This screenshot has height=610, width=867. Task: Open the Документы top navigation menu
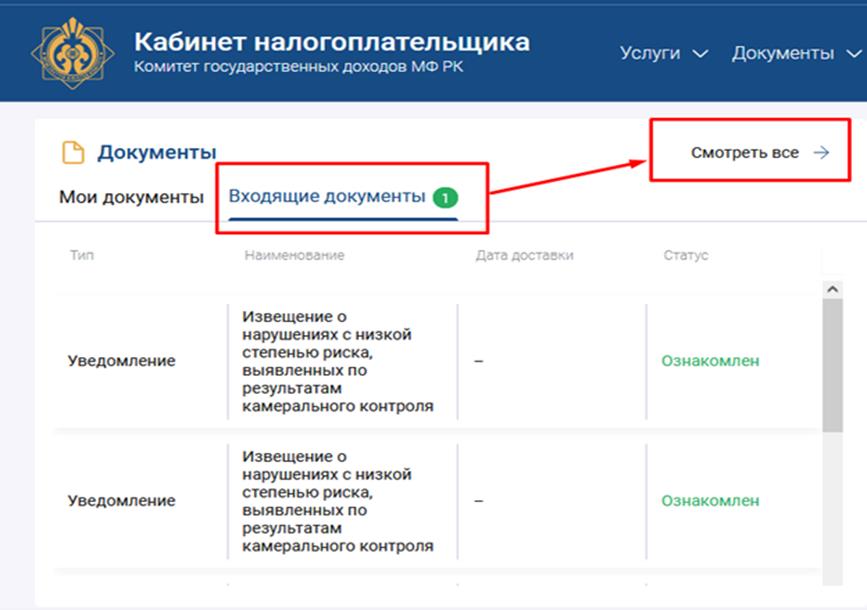click(782, 53)
